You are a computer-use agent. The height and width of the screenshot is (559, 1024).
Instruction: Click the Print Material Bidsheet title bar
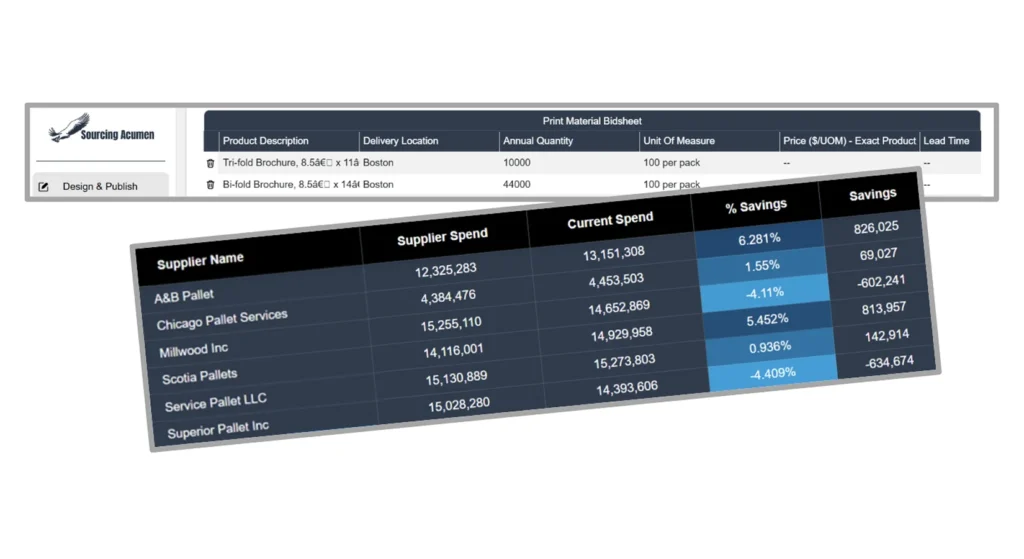click(592, 121)
